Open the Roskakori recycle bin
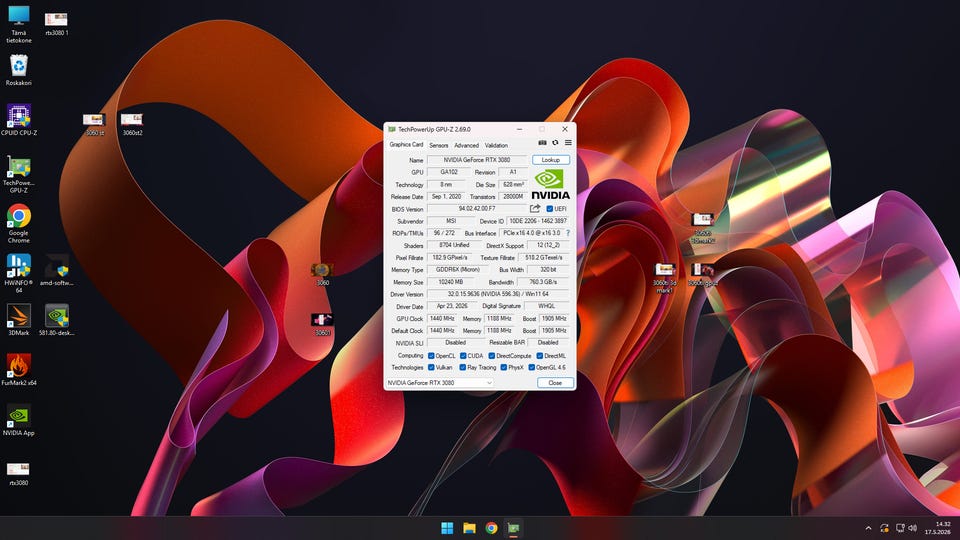960x540 pixels. click(x=18, y=70)
